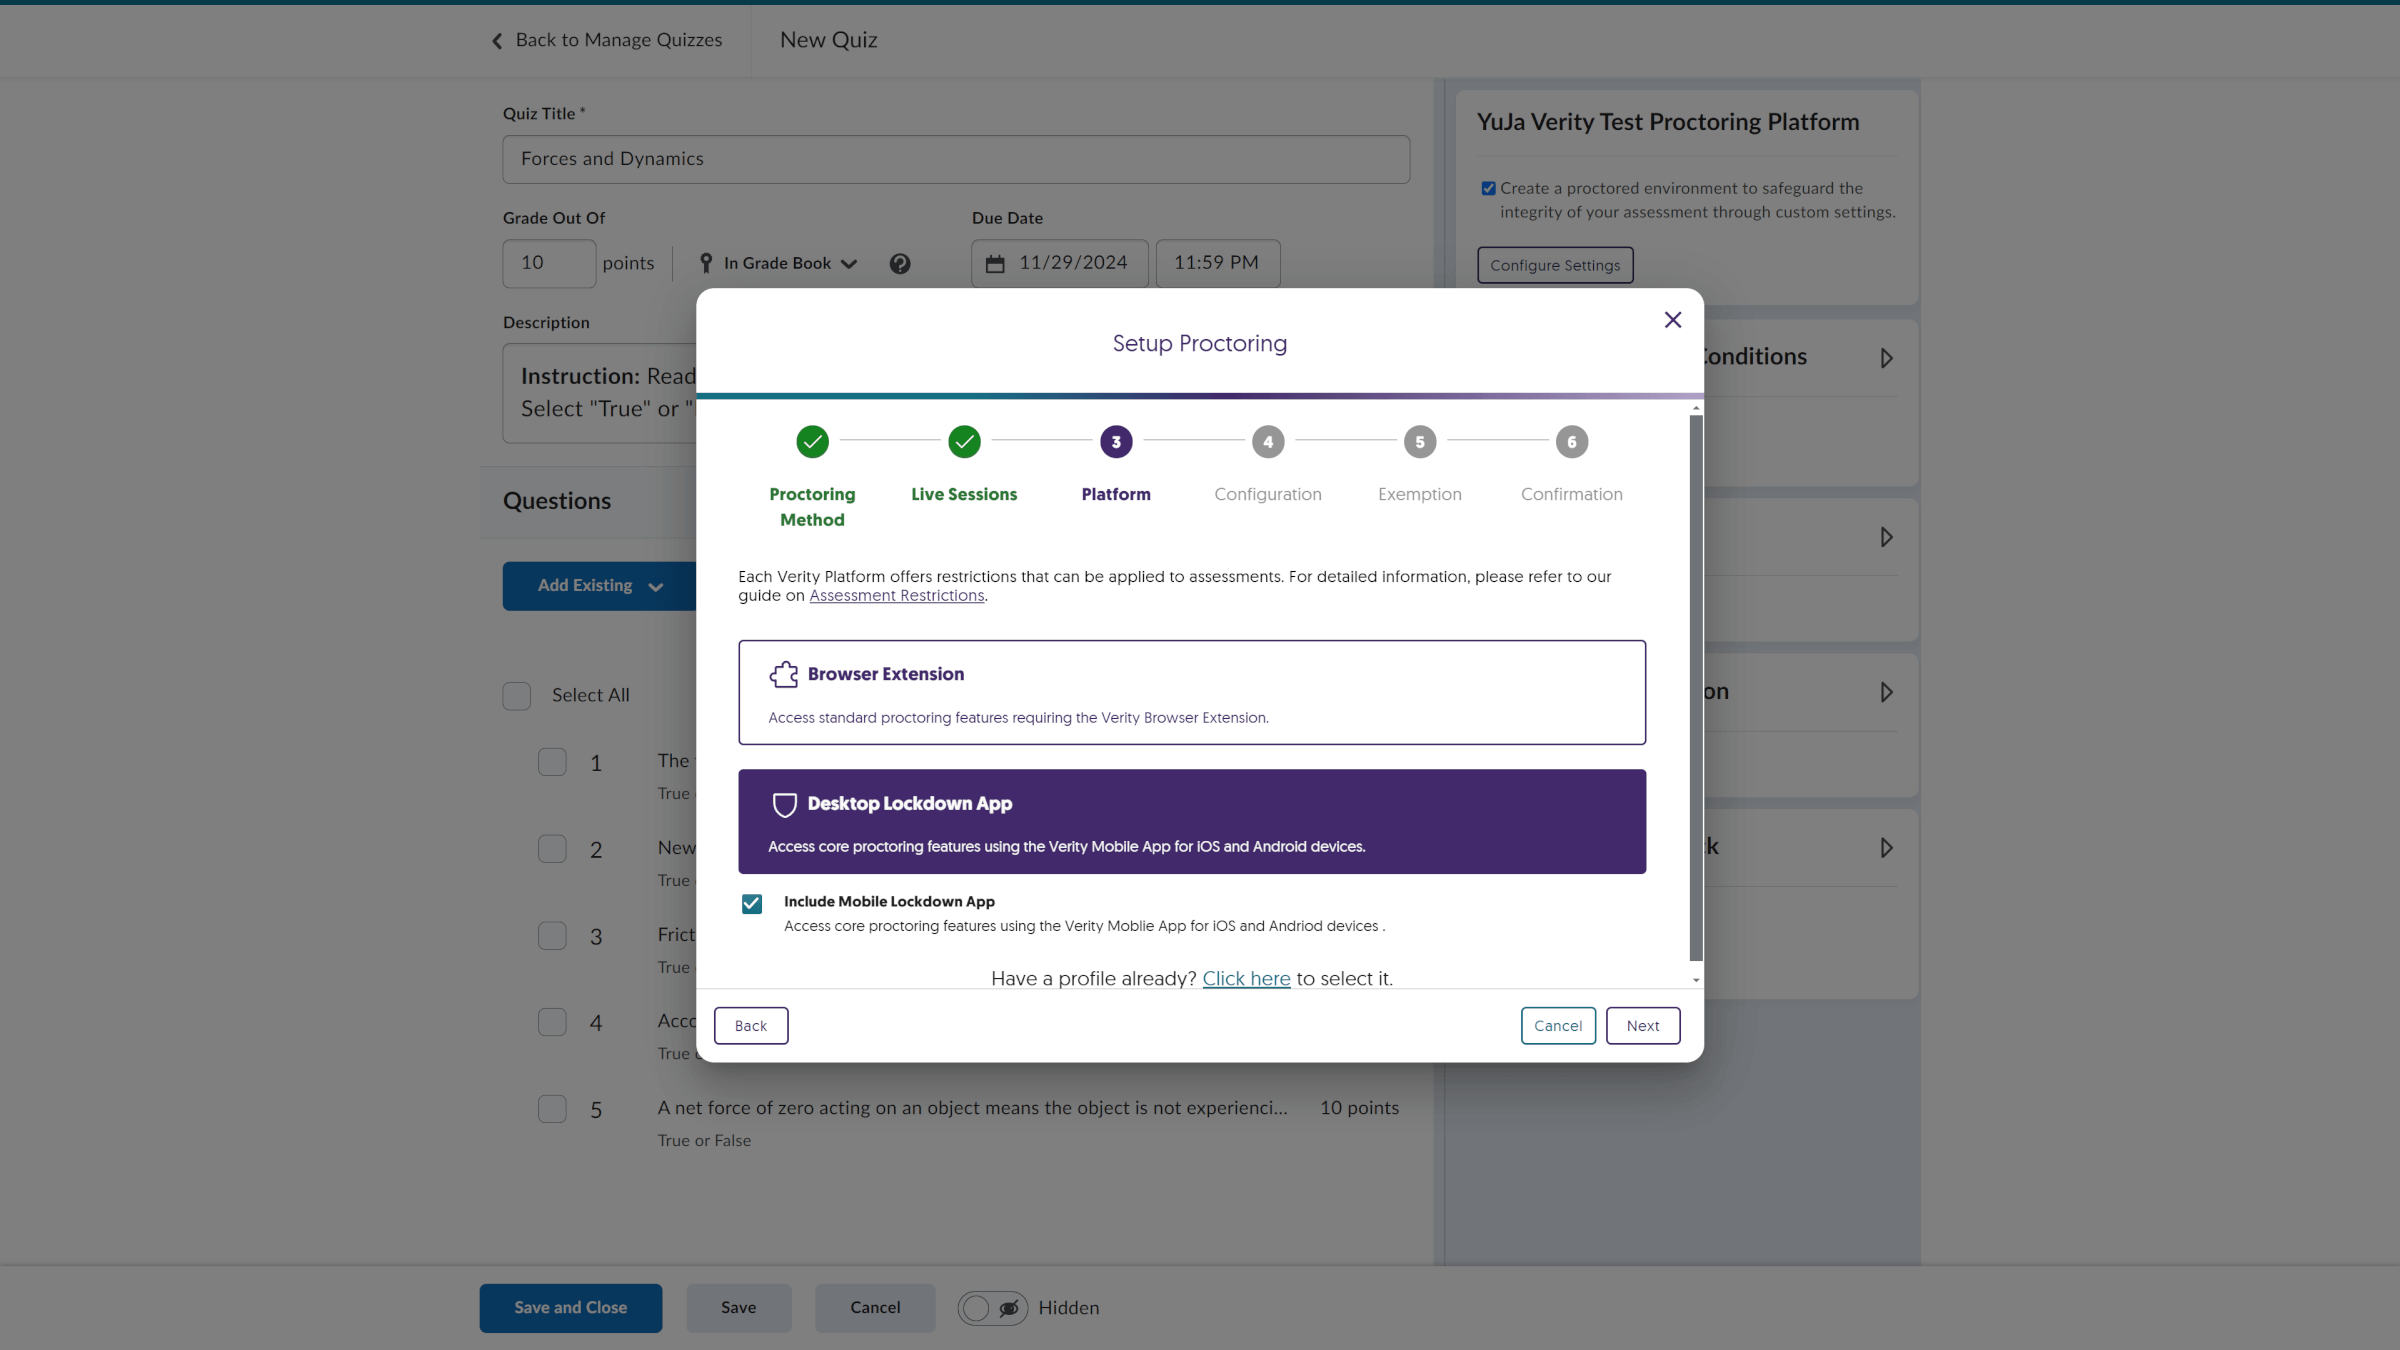Check question 3 checkbox
2400x1350 pixels.
tap(552, 936)
